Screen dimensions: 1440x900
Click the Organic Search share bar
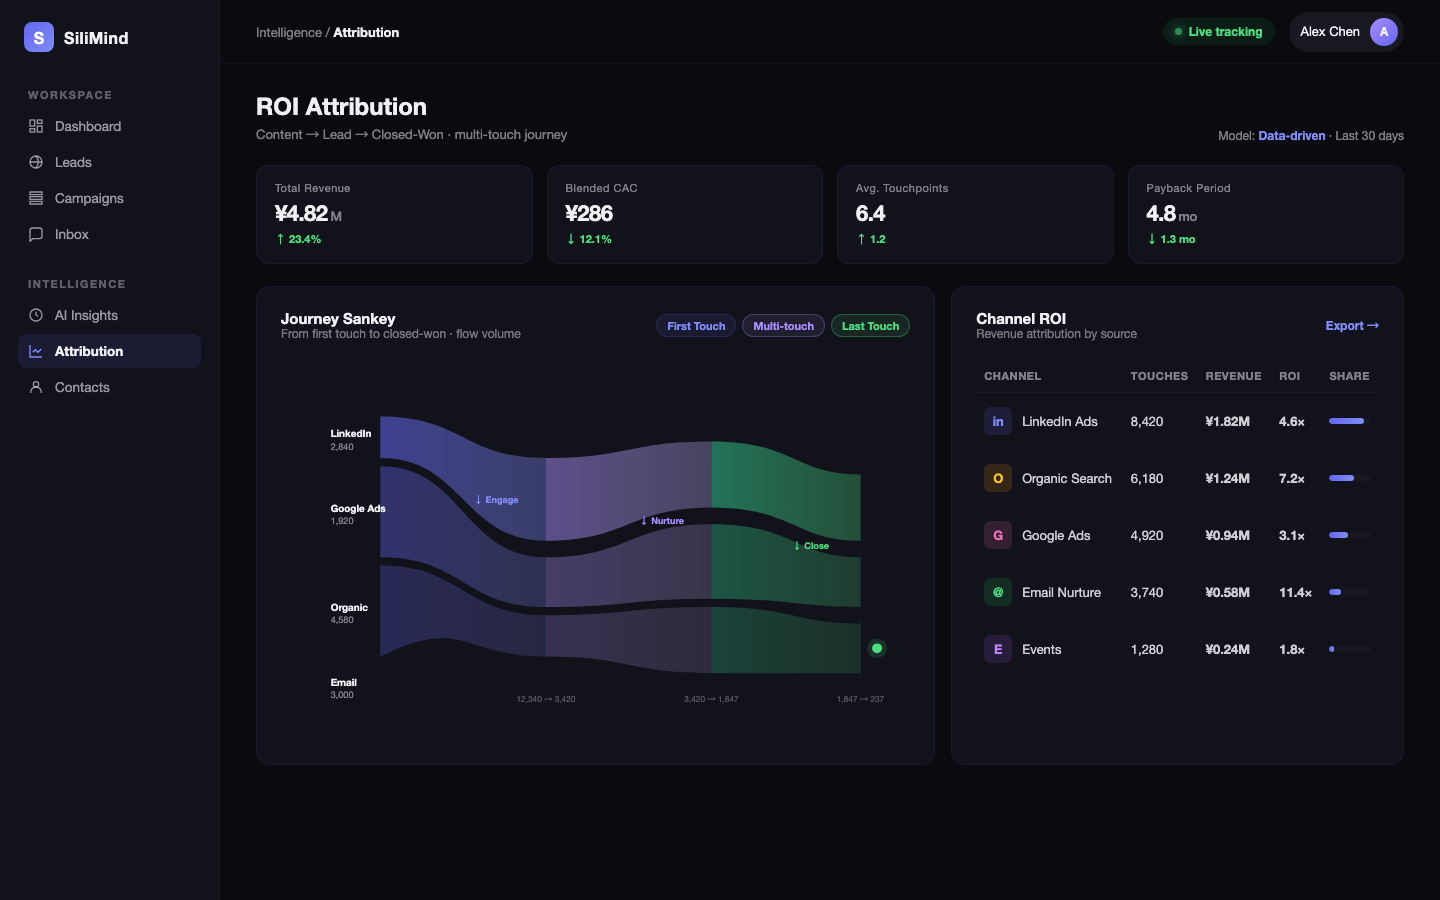[x=1349, y=478]
